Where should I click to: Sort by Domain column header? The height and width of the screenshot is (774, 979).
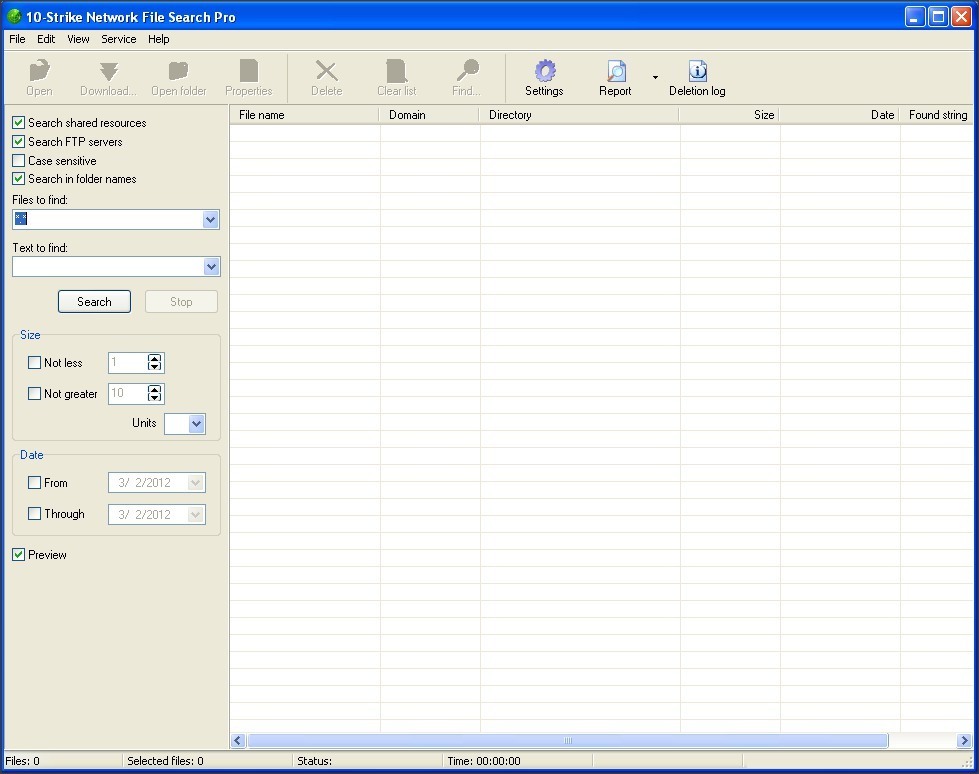click(430, 115)
